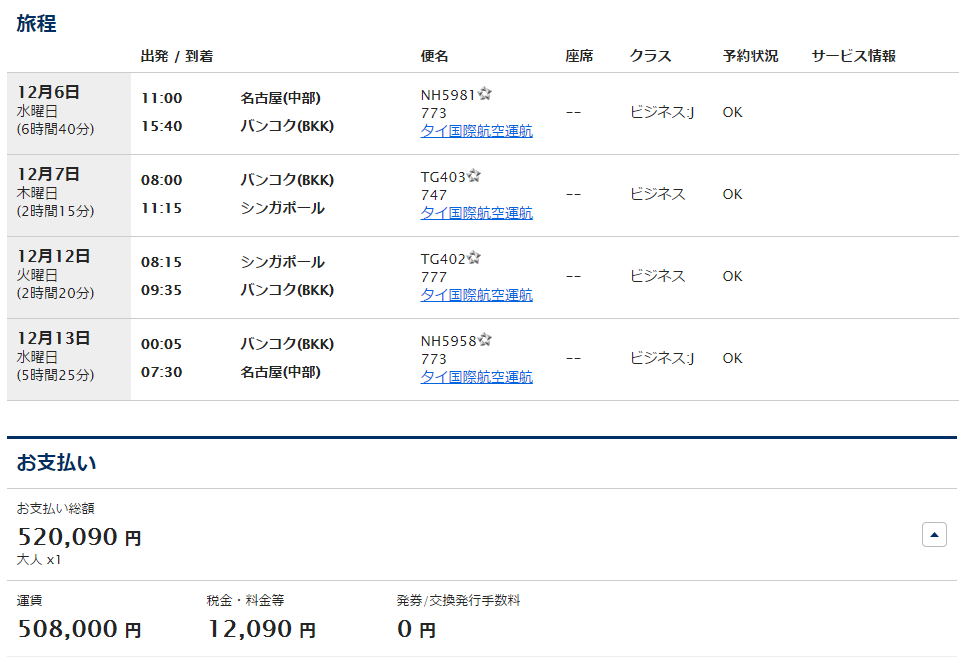Click Star Alliance icon beside flight NH5981
The height and width of the screenshot is (657, 959).
[485, 94]
